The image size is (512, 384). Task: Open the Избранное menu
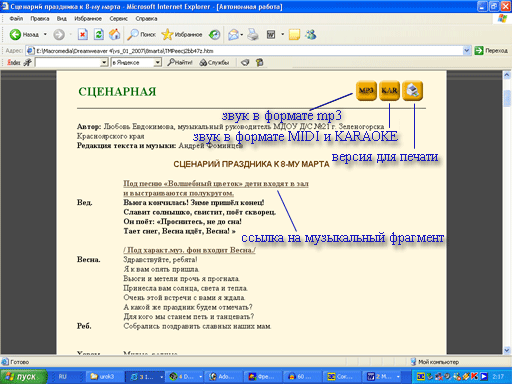tap(88, 19)
